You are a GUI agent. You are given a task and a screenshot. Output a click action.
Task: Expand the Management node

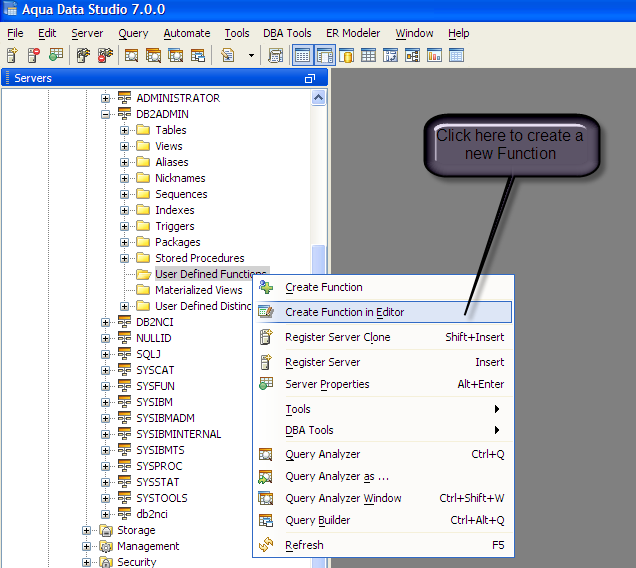[86, 546]
